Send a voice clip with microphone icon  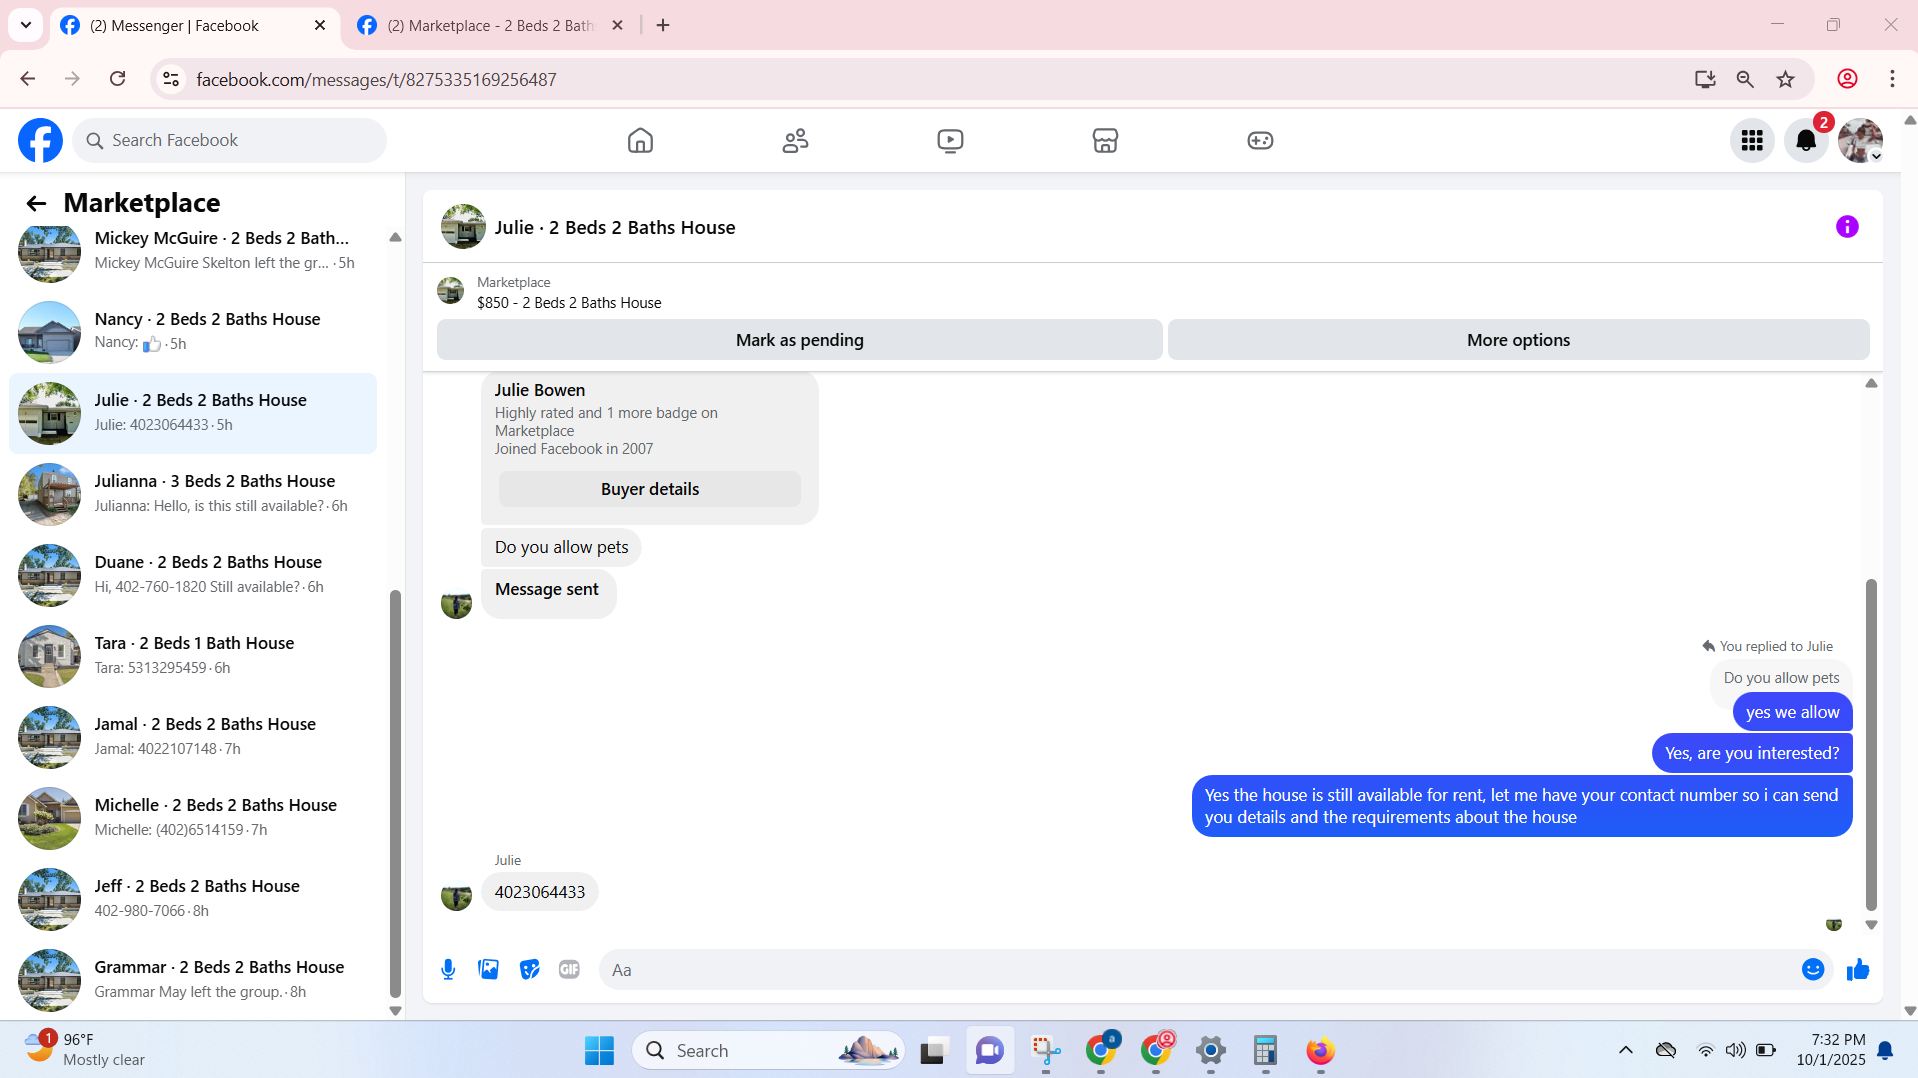click(x=448, y=969)
